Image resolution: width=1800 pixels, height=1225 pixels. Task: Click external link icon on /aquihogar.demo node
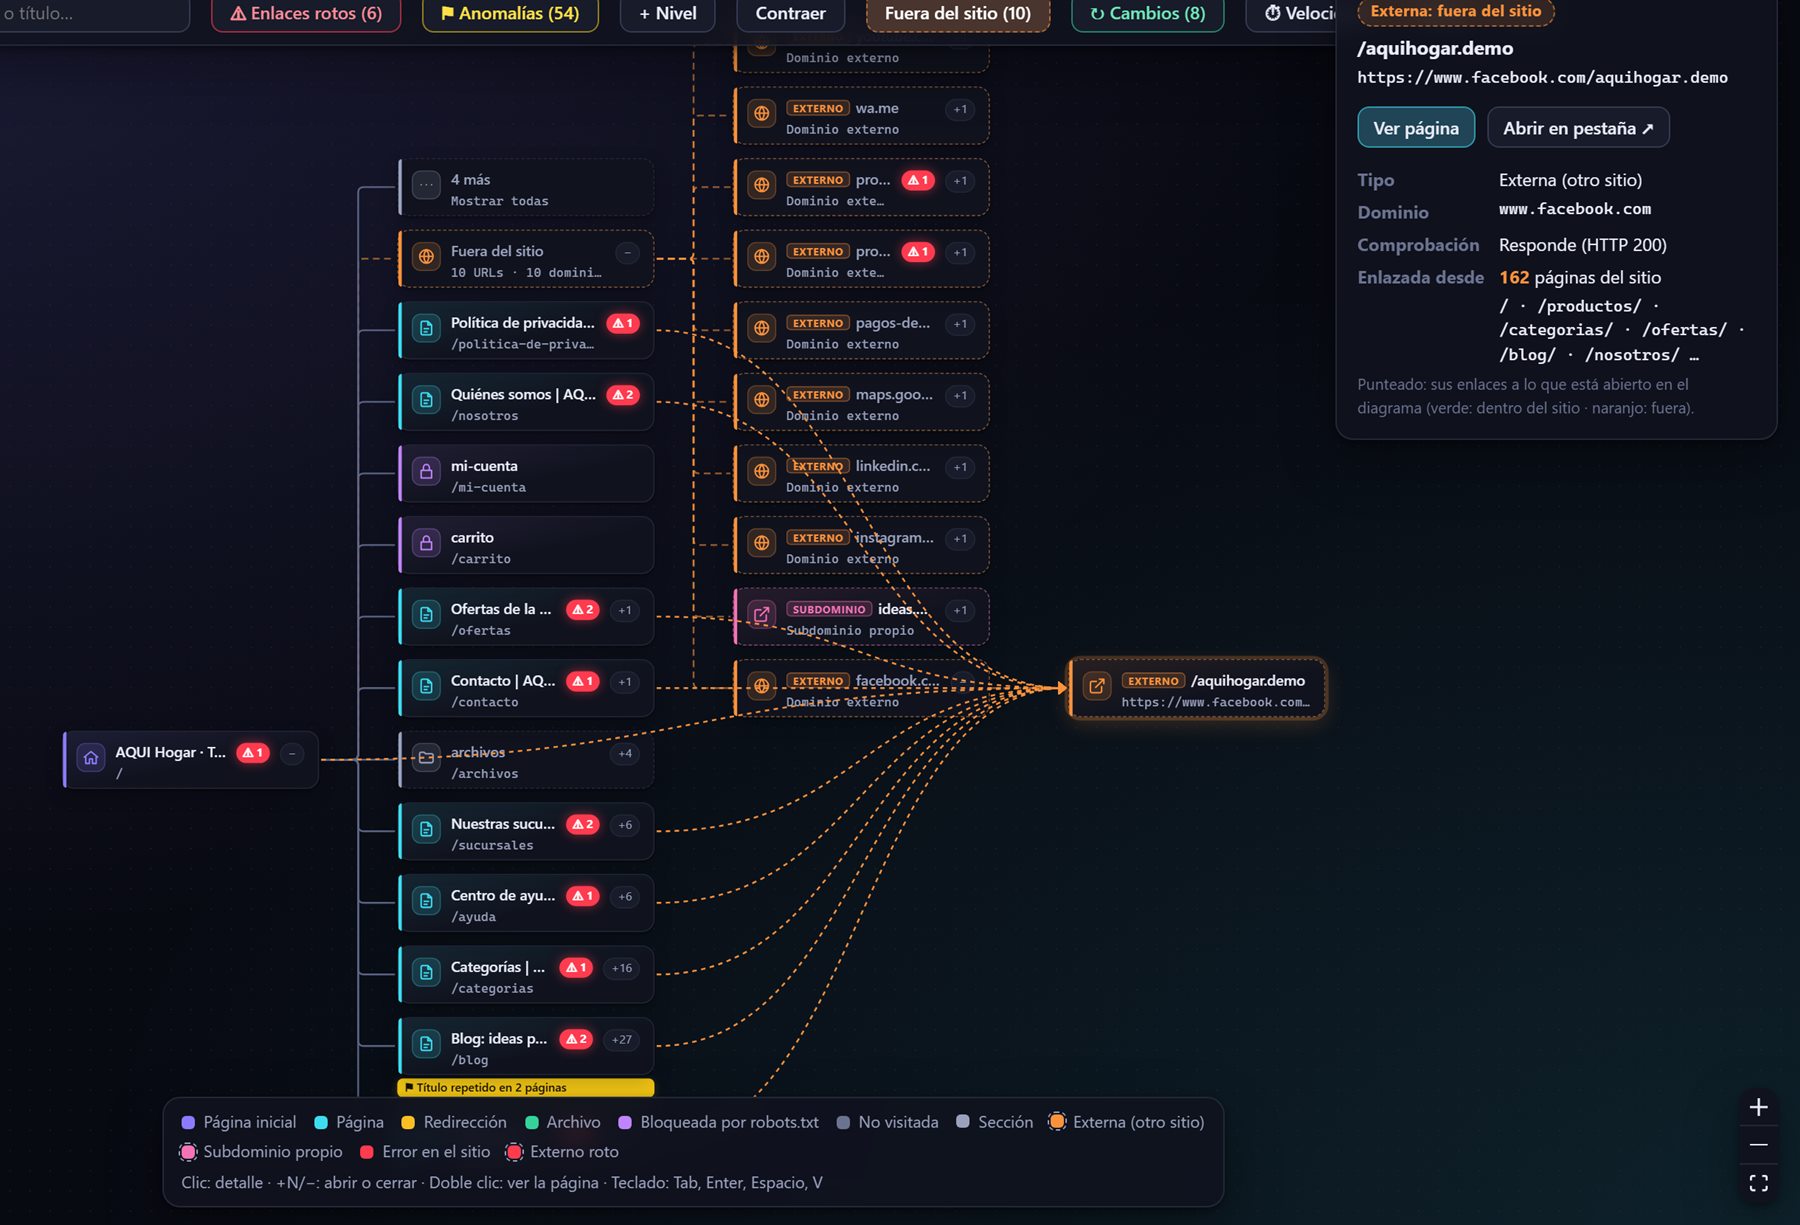pyautogui.click(x=1097, y=686)
